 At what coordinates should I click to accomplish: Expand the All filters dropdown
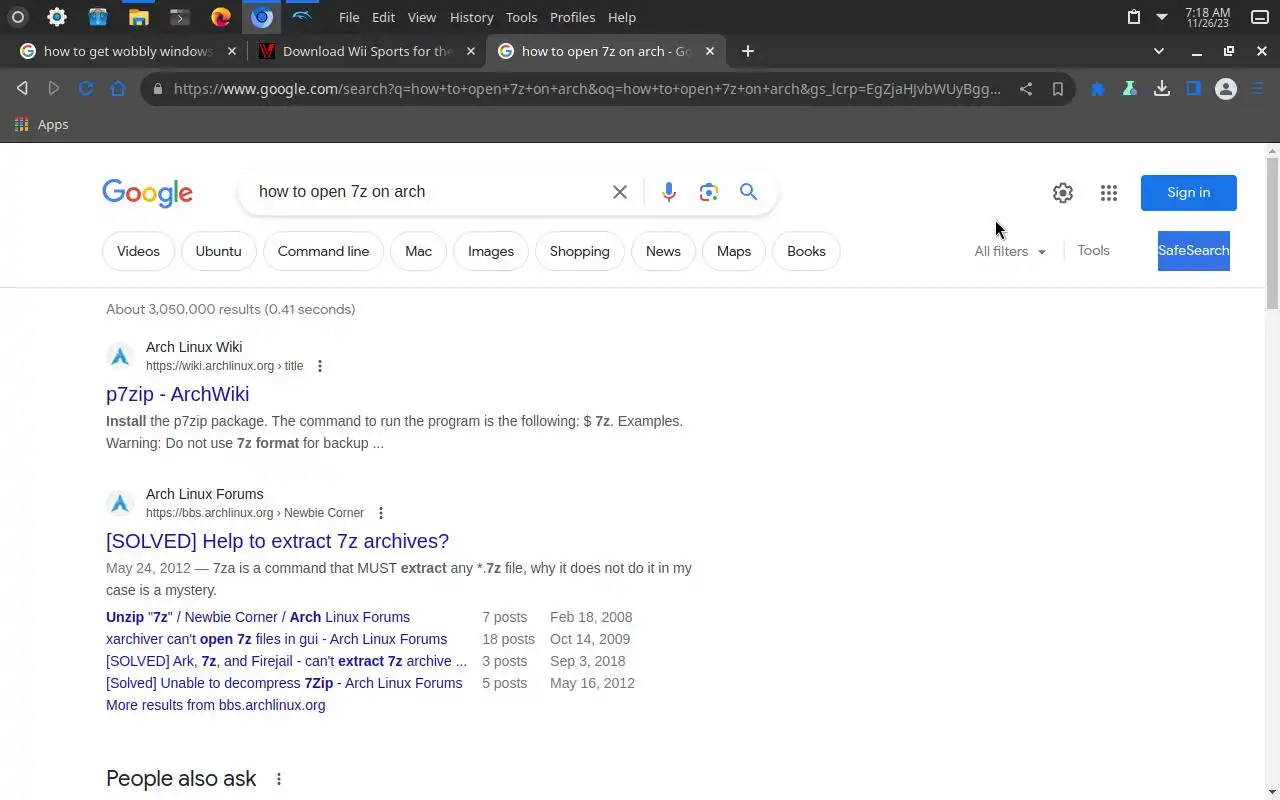point(1010,252)
